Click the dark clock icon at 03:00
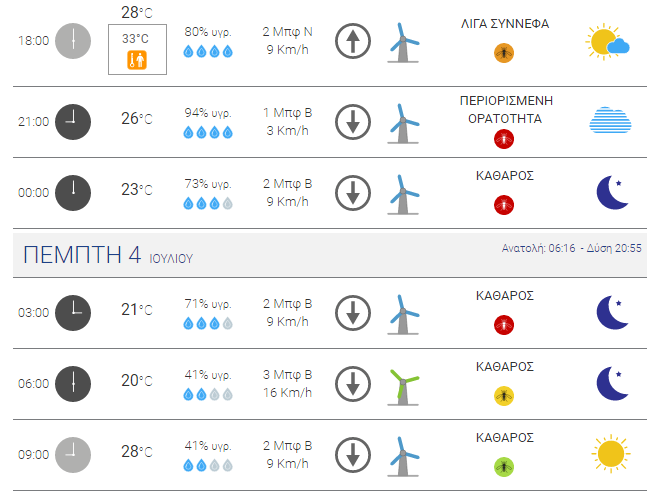The image size is (669, 497). (x=73, y=313)
